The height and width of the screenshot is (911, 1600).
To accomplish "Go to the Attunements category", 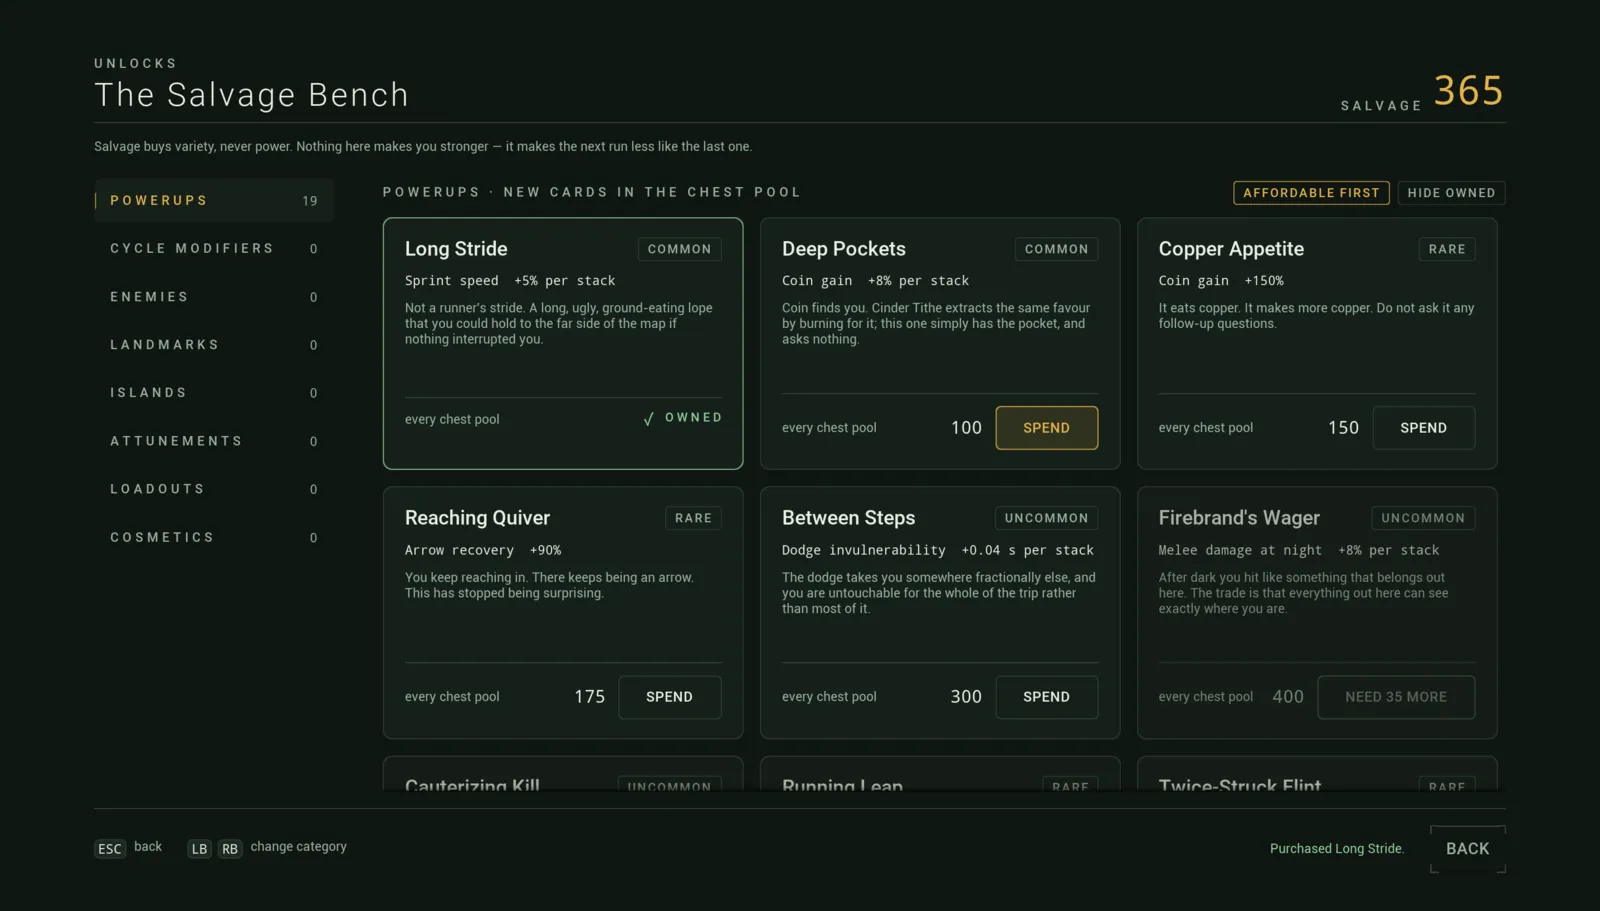I will [x=214, y=441].
